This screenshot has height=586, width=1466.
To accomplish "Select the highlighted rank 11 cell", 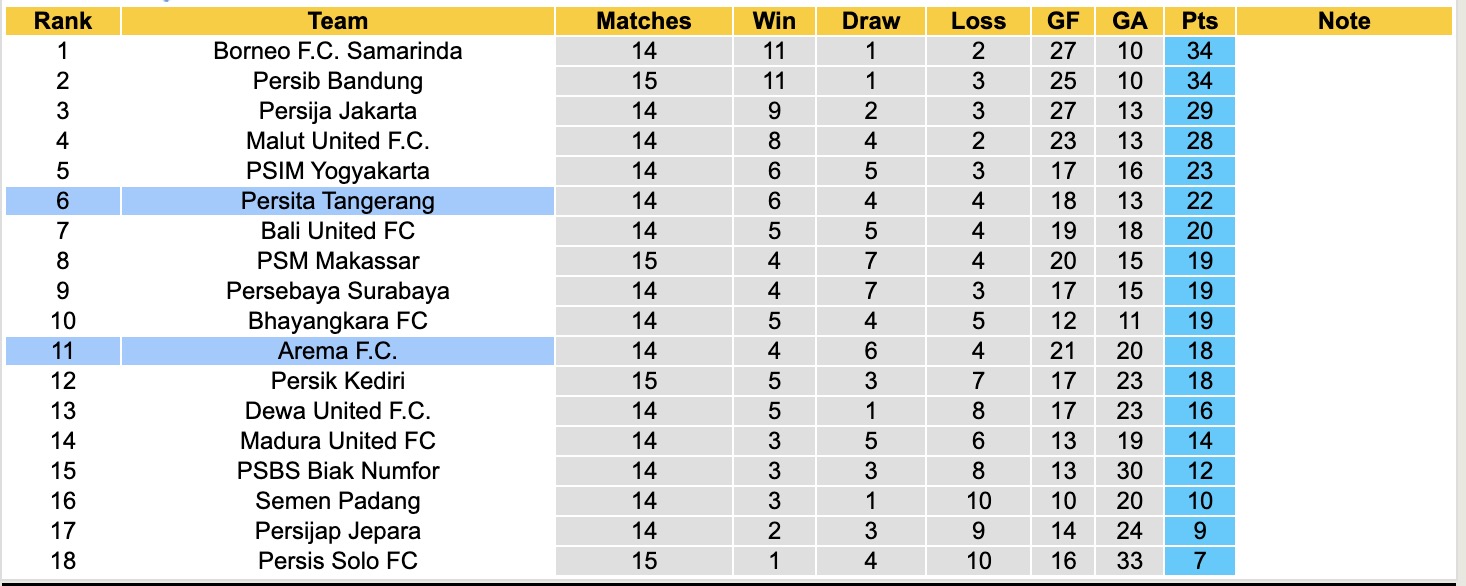I will [x=62, y=351].
